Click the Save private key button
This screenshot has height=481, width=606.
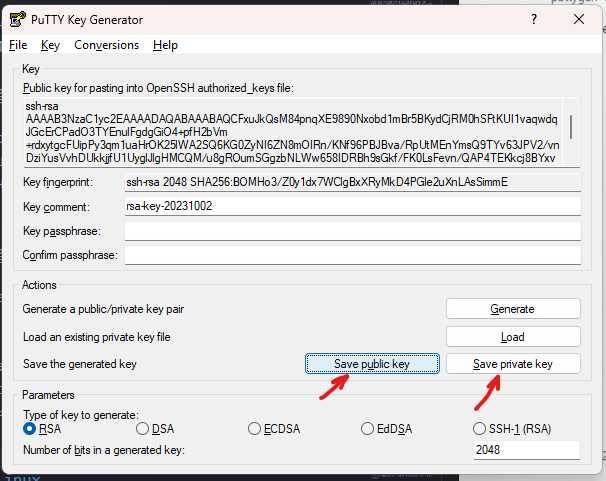point(512,364)
